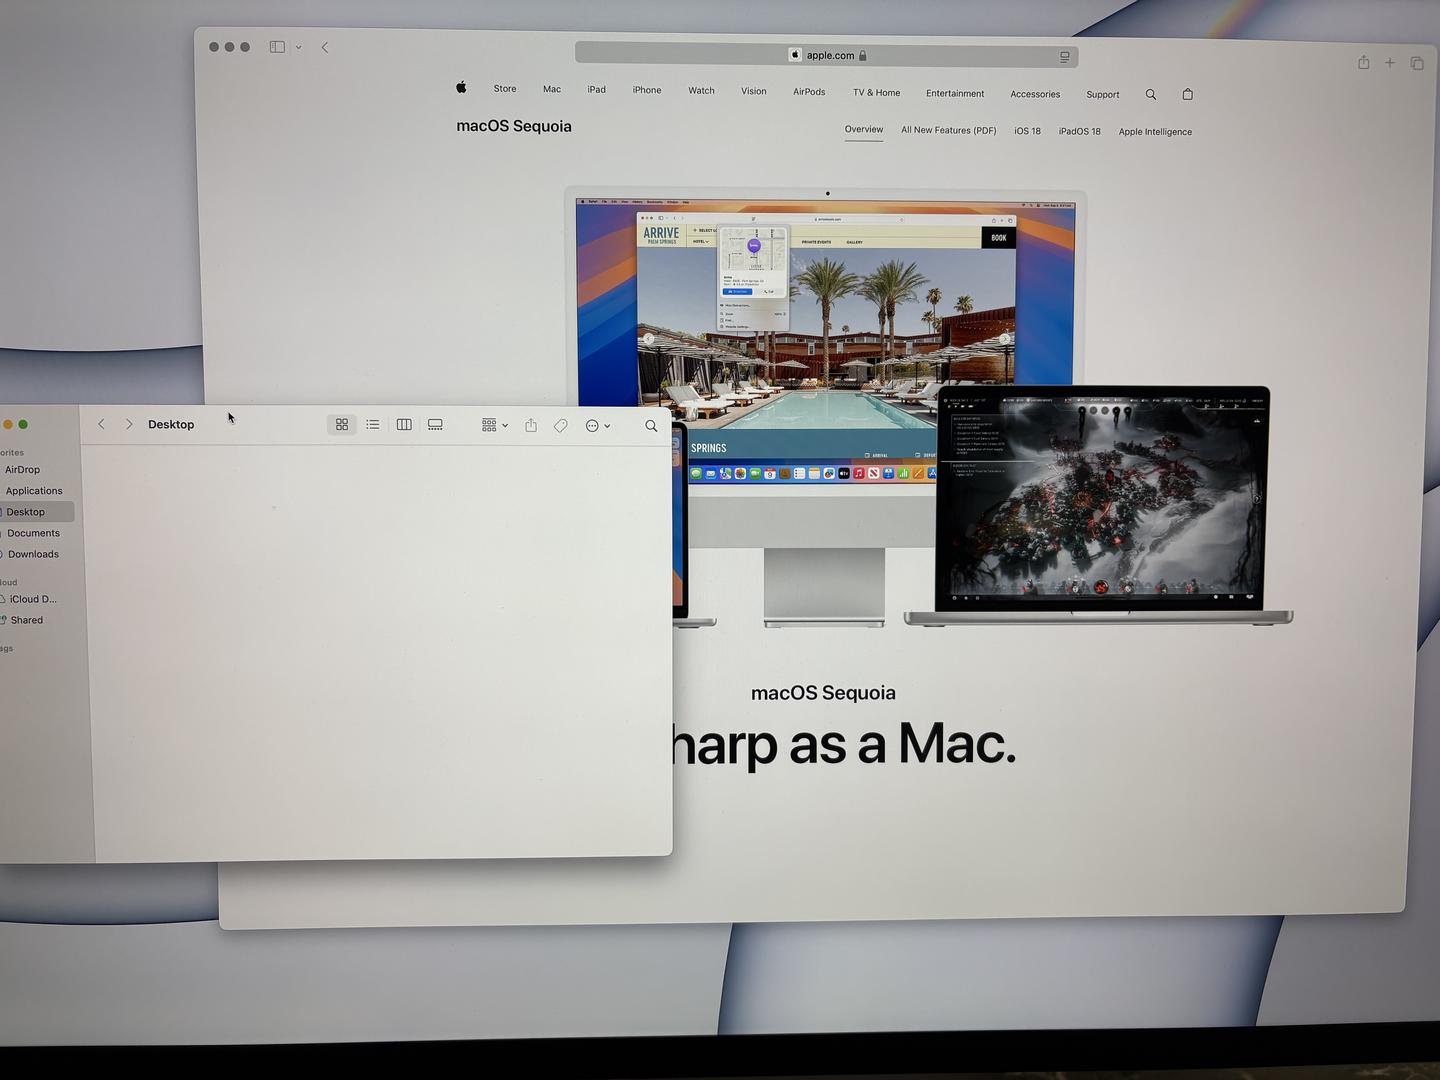The image size is (1440, 1080).
Task: Select the Overview tab
Action: [864, 129]
